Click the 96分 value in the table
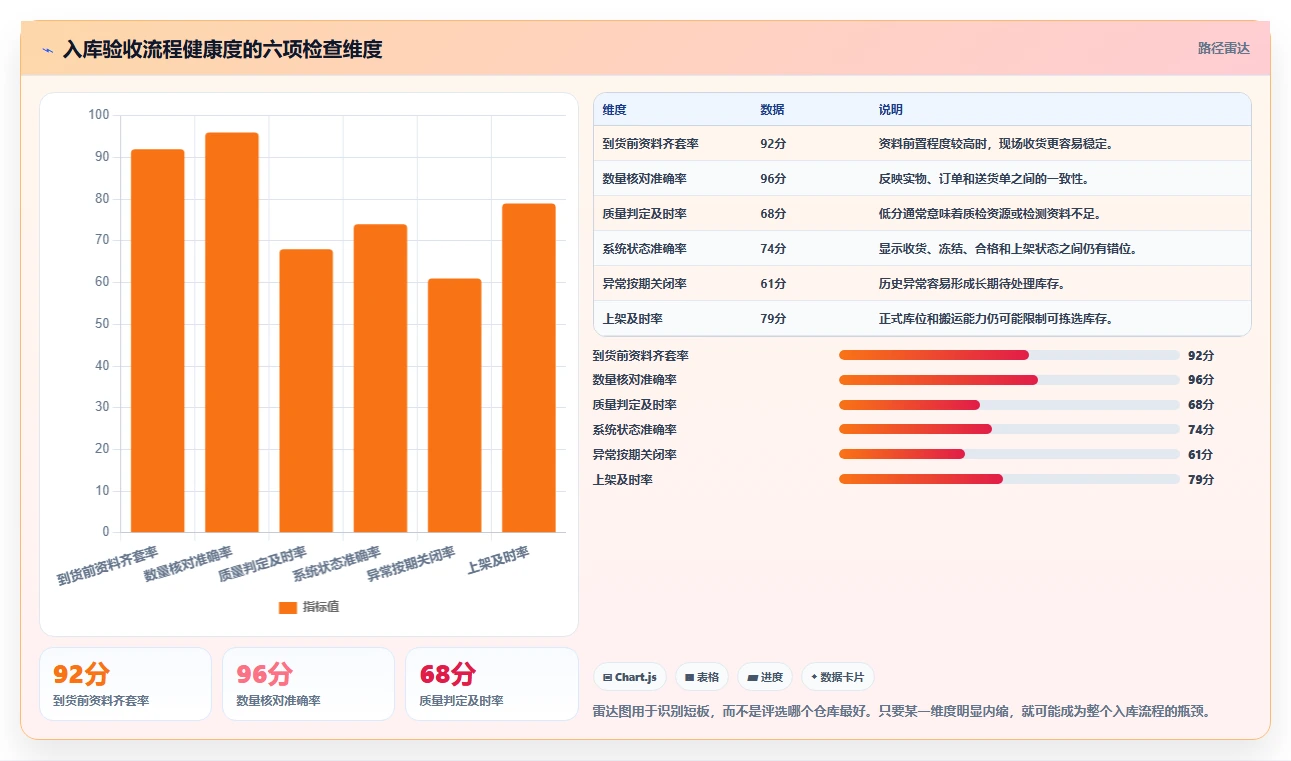 click(773, 179)
